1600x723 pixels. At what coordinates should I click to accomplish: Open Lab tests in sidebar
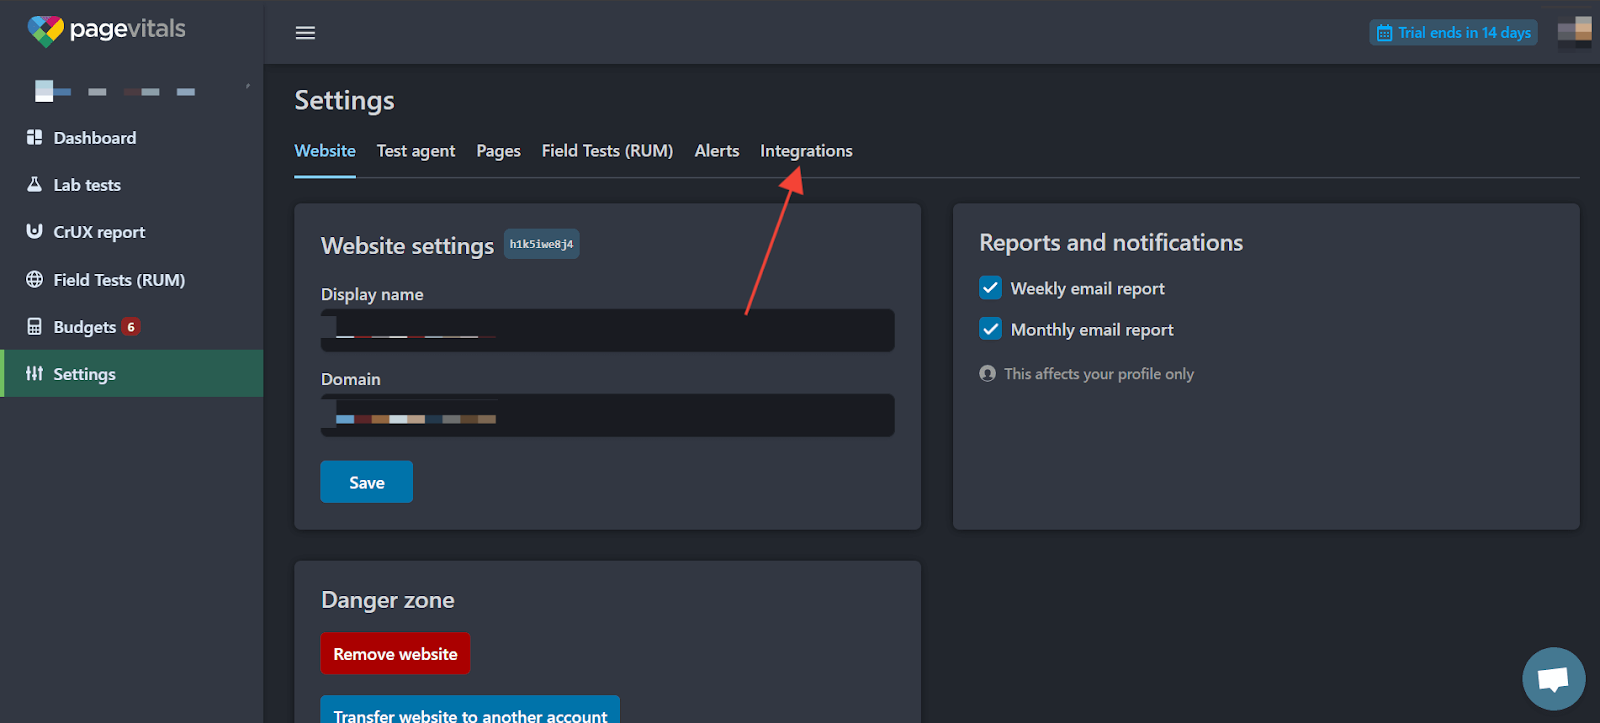click(132, 185)
